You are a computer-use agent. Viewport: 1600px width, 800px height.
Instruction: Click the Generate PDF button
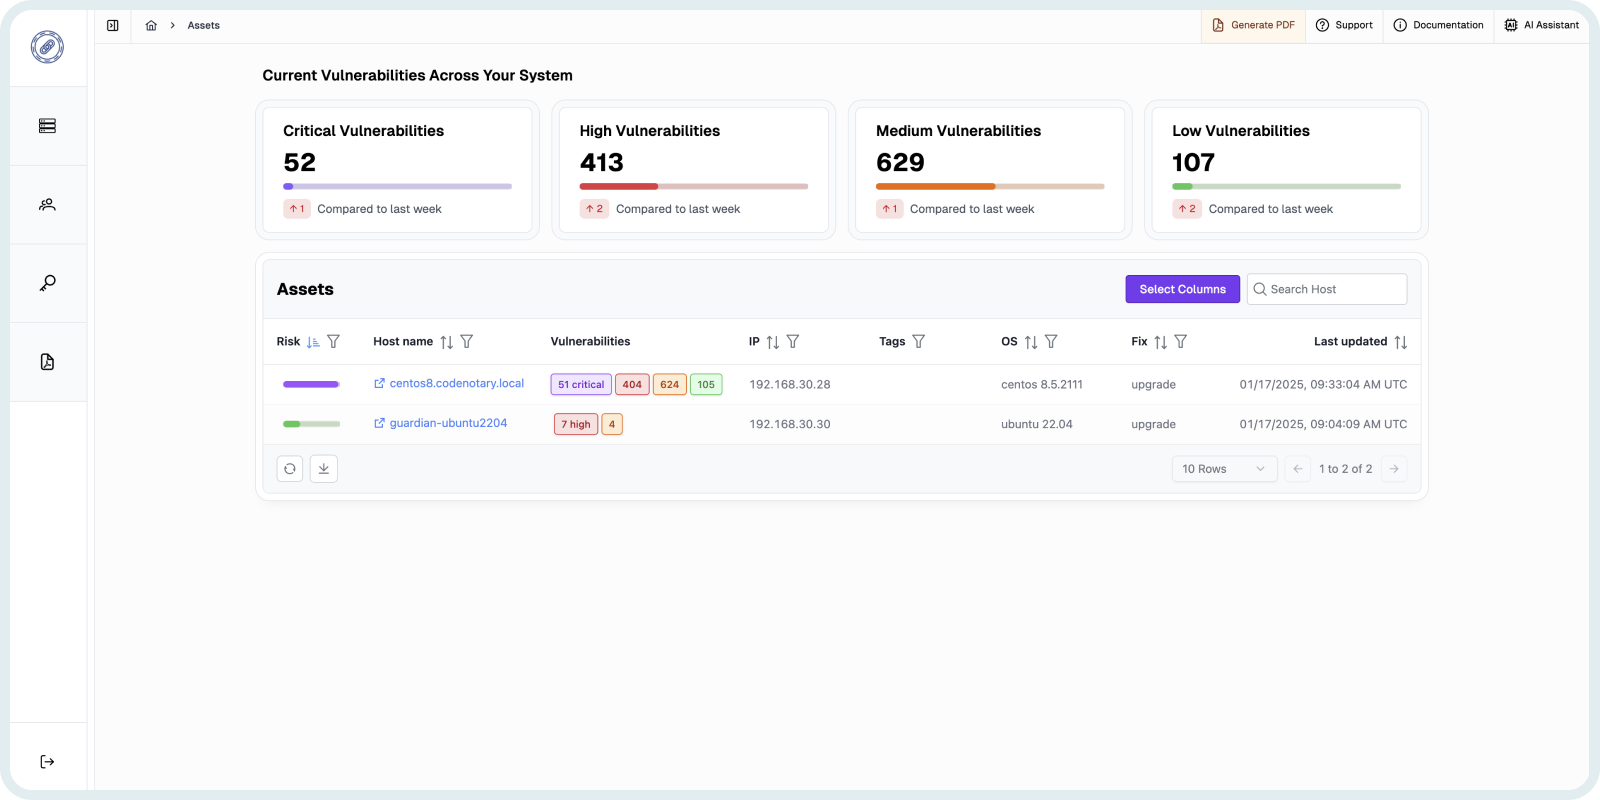pyautogui.click(x=1253, y=25)
